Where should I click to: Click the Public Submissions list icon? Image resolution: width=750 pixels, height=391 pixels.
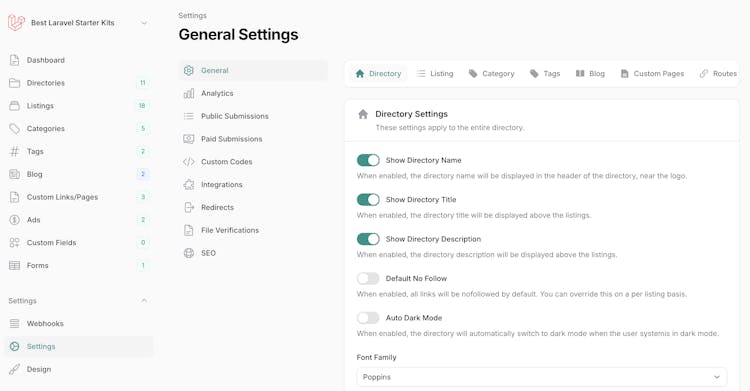coord(189,116)
